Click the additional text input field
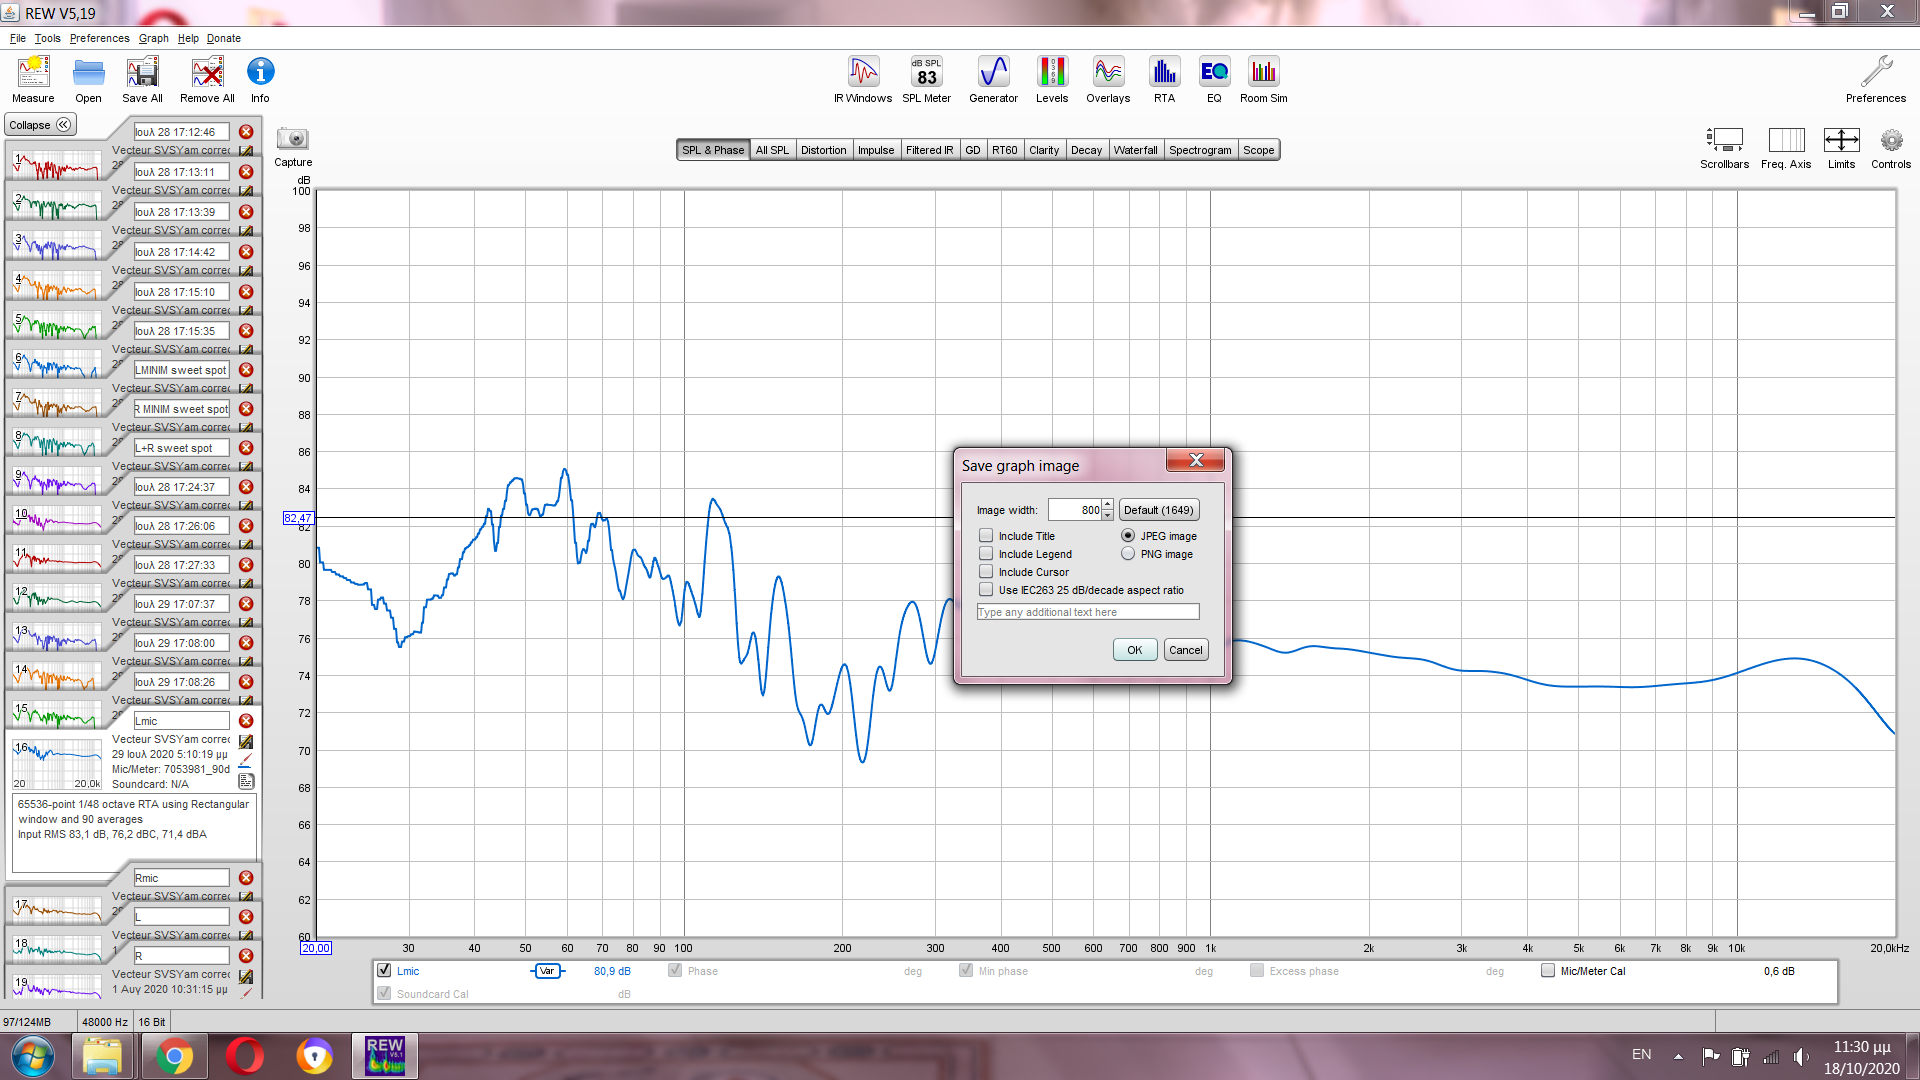This screenshot has height=1080, width=1920. click(x=1087, y=612)
